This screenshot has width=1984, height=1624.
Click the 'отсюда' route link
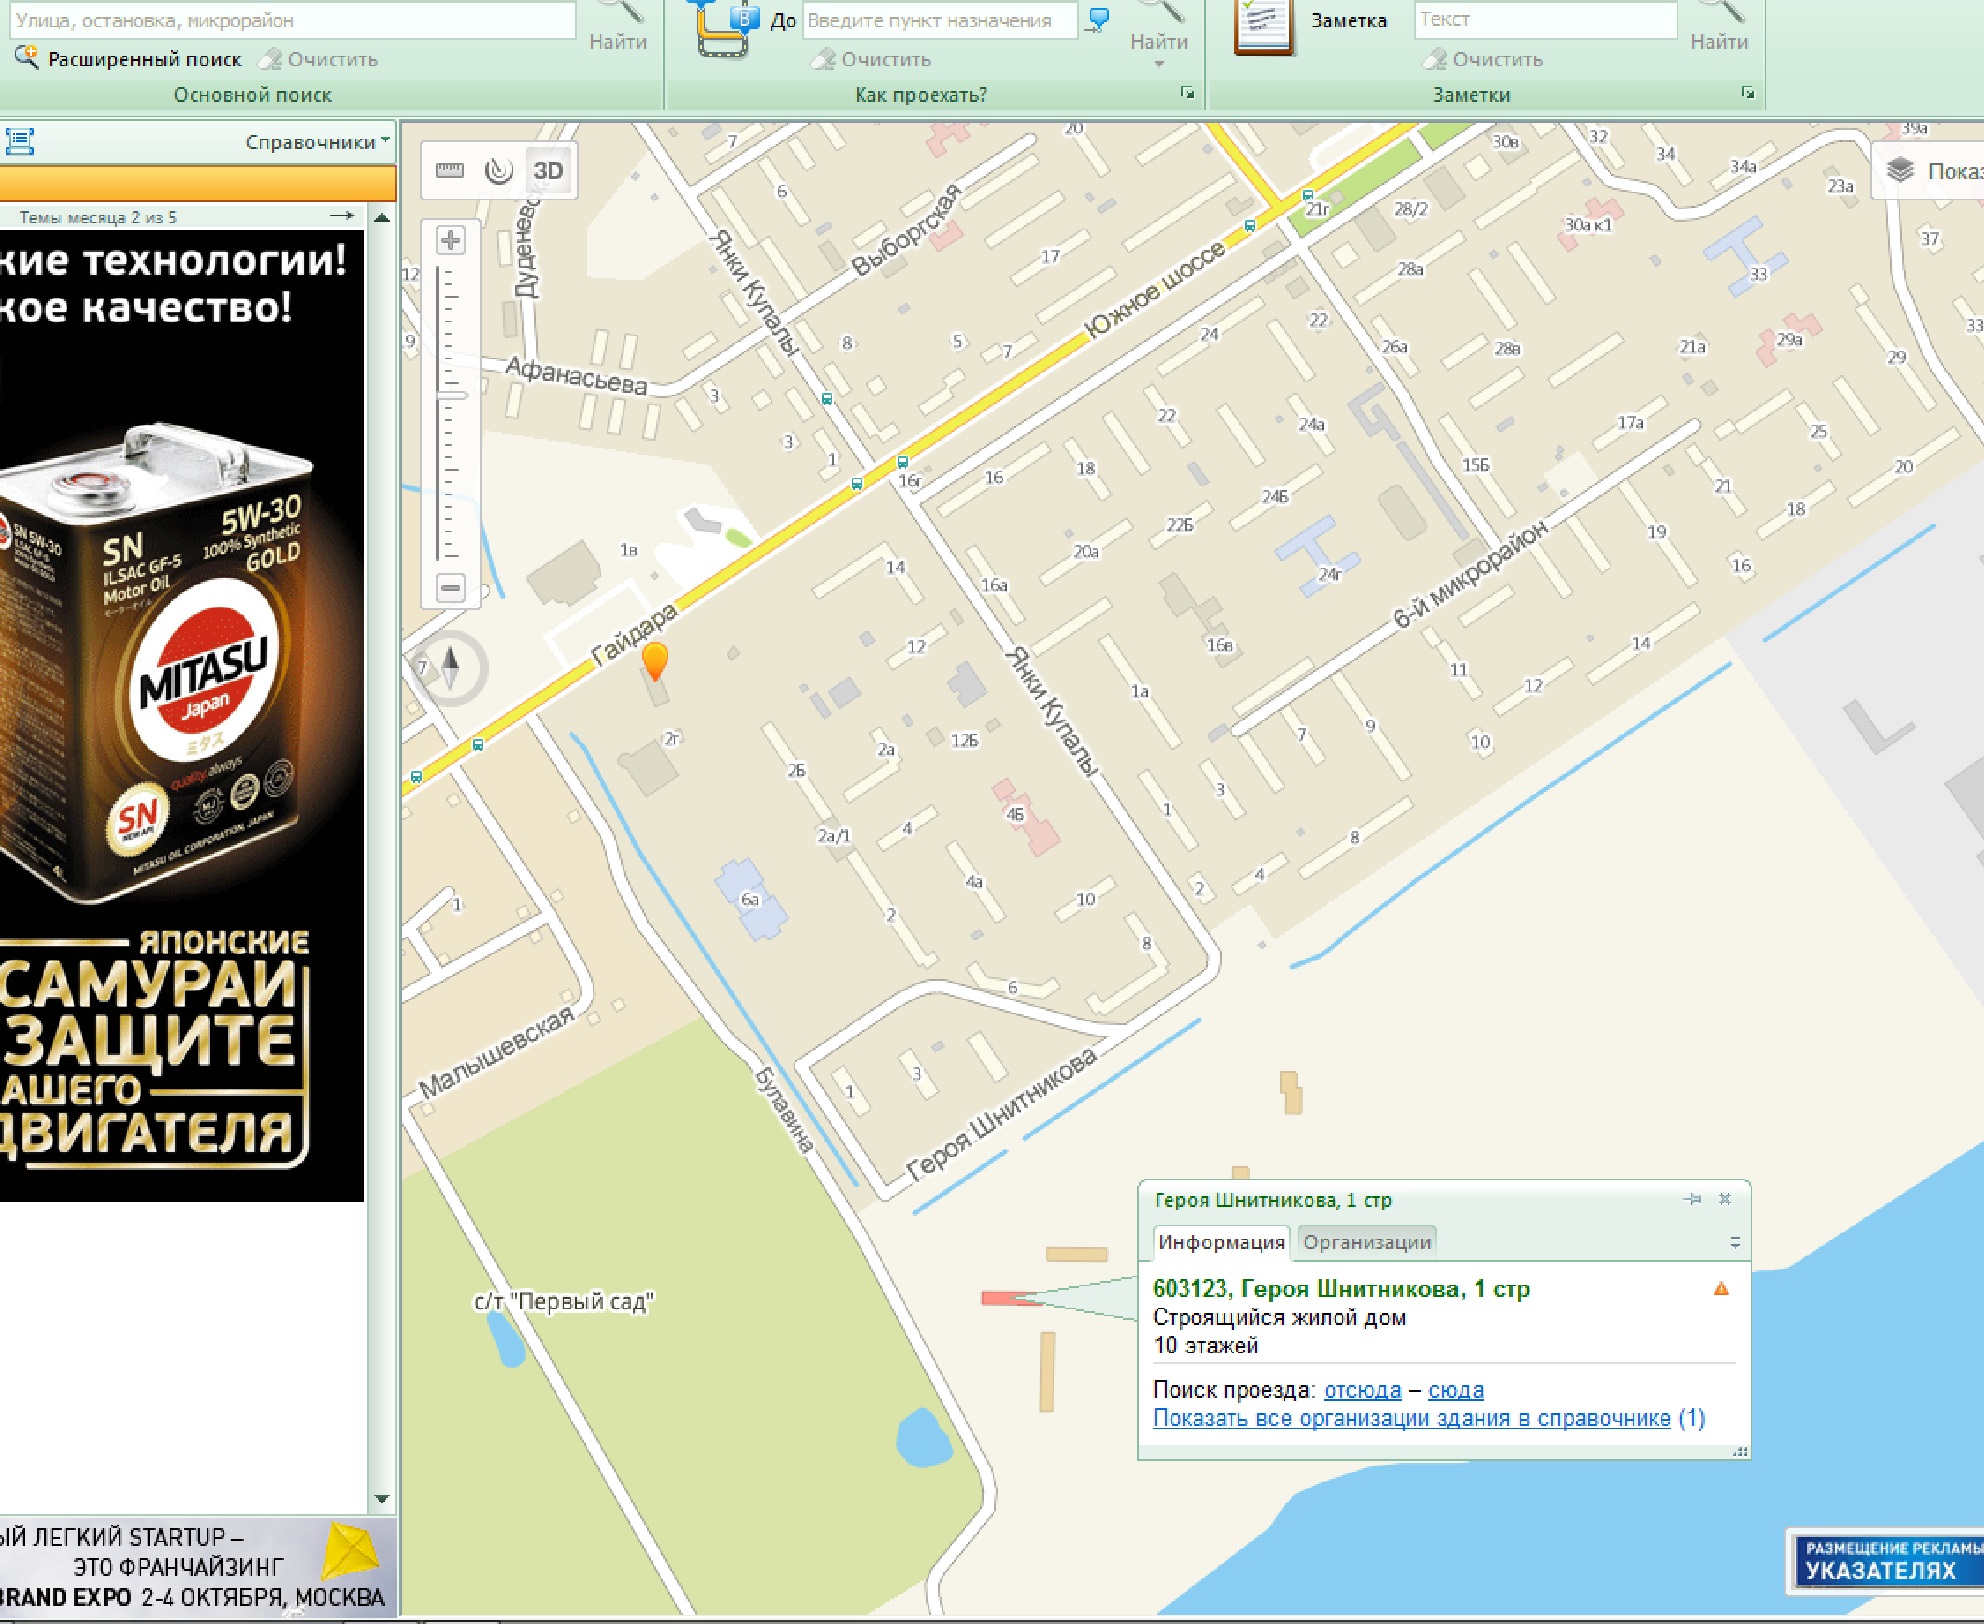point(1362,1390)
